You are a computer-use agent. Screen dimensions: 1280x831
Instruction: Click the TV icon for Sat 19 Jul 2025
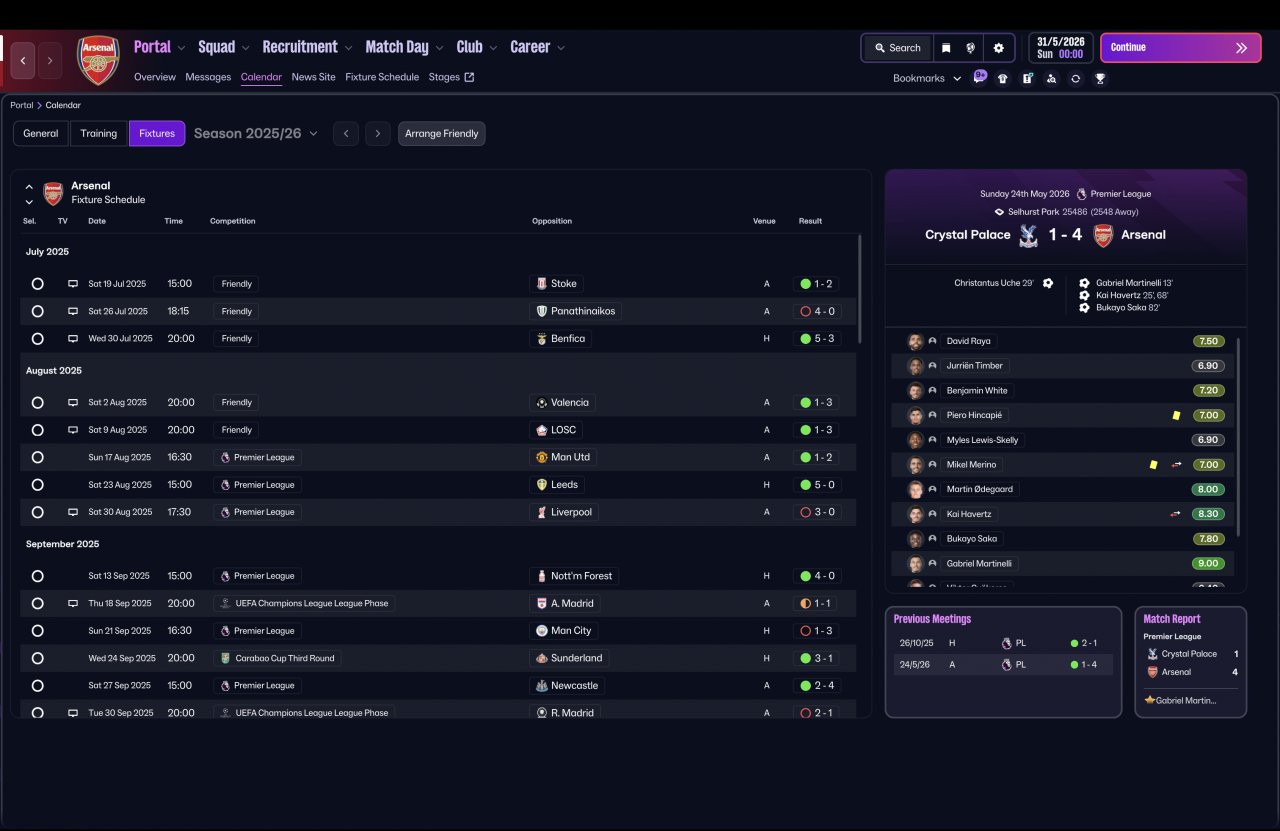tap(72, 284)
